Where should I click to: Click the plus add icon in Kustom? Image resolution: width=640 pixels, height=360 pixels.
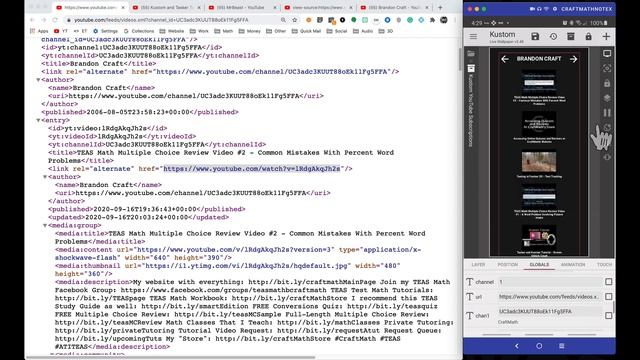click(606, 36)
